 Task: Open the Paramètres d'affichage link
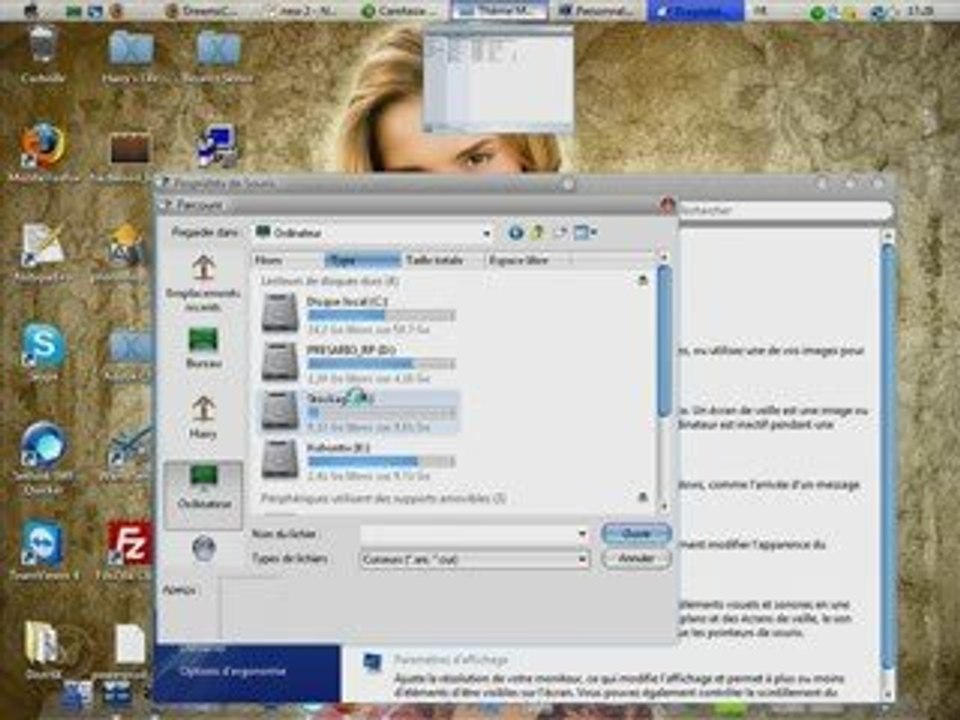pos(451,659)
